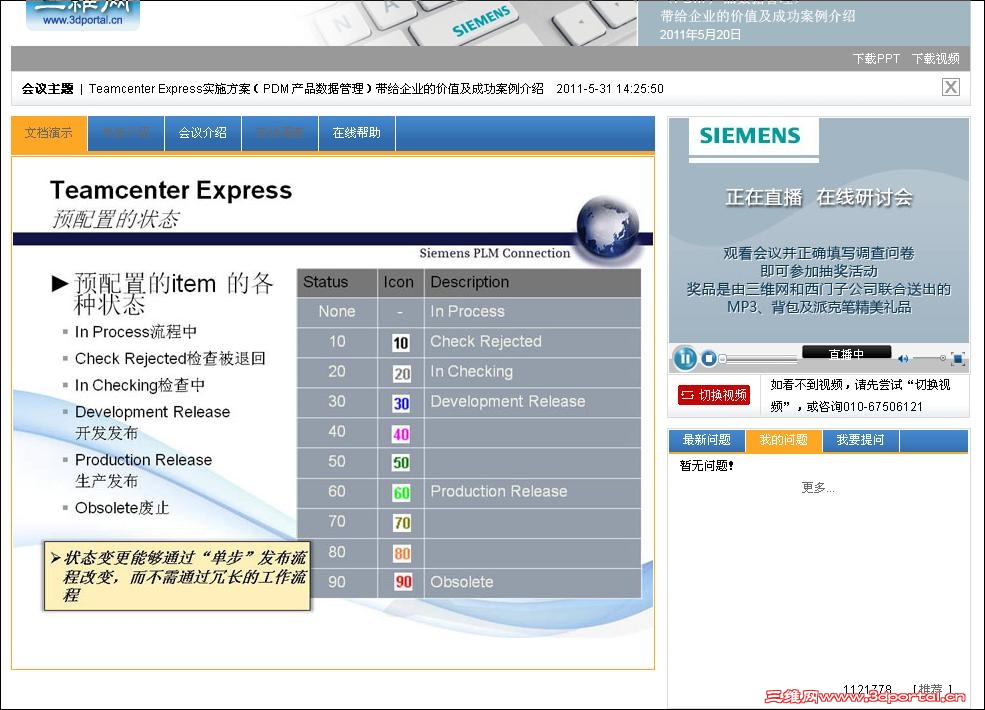Click the 会议主题 meeting topic title
This screenshot has width=985, height=710.
(x=48, y=89)
